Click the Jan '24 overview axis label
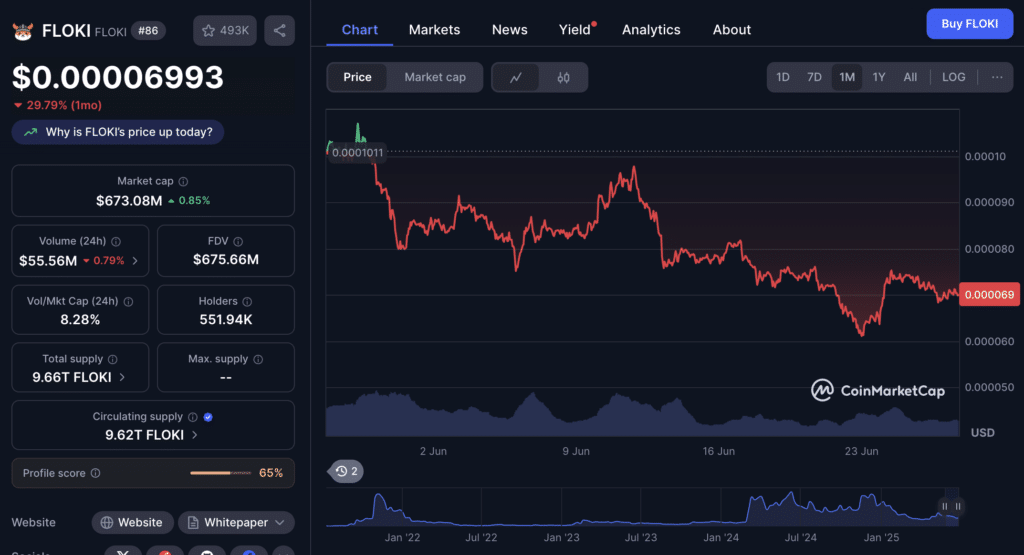Image resolution: width=1024 pixels, height=555 pixels. (x=721, y=537)
